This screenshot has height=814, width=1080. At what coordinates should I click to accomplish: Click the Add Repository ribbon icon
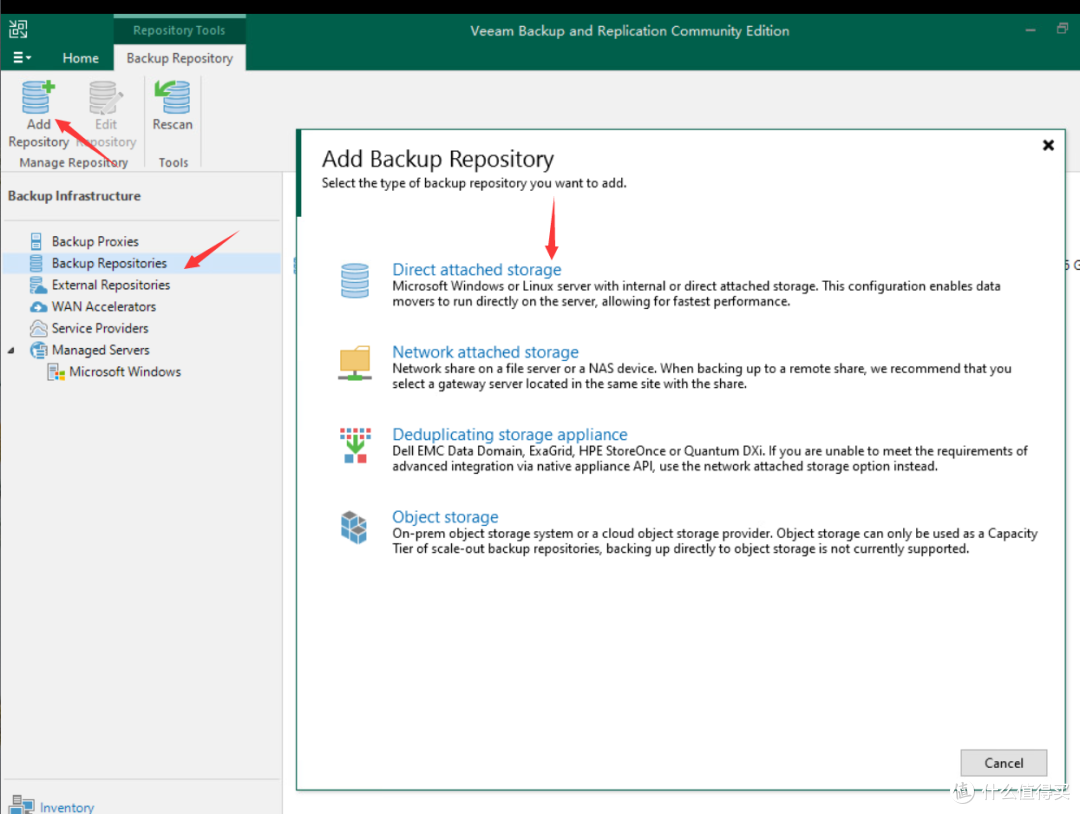pos(38,98)
